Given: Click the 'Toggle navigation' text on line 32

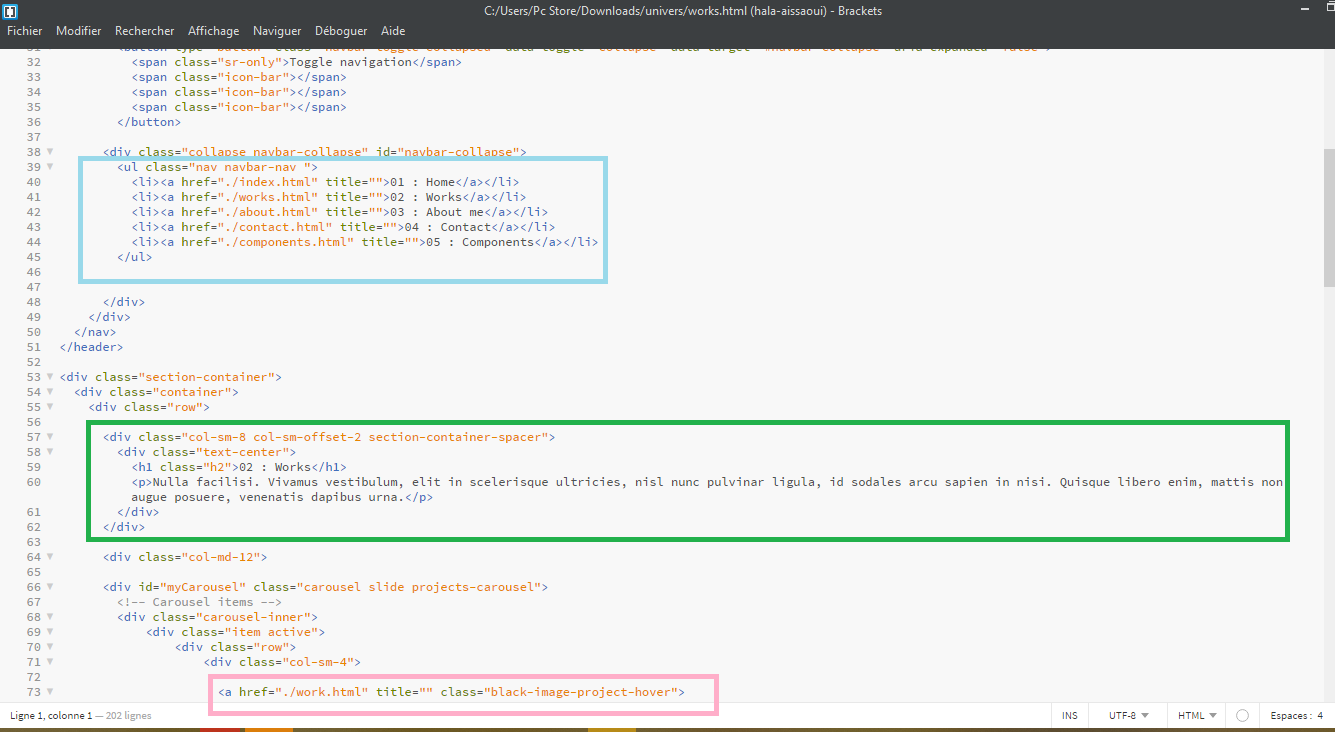Looking at the screenshot, I should click(351, 62).
